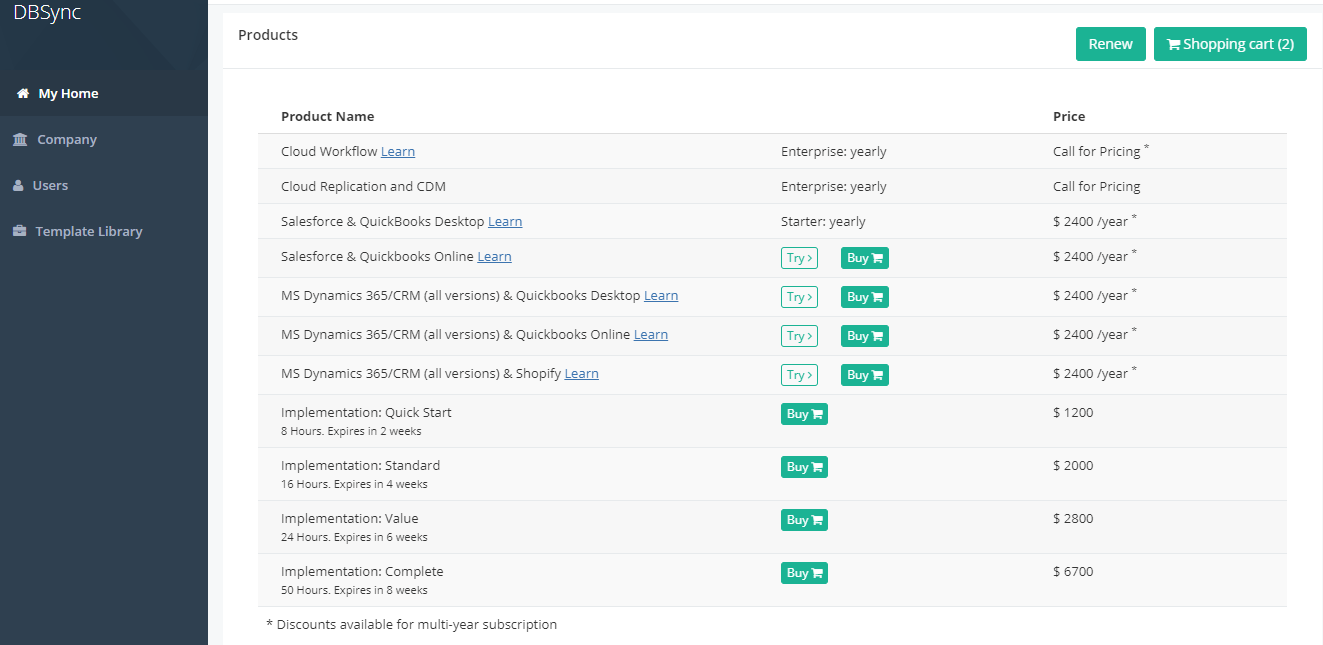1323x645 pixels.
Task: Go to Company in sidebar menu
Action: point(67,140)
